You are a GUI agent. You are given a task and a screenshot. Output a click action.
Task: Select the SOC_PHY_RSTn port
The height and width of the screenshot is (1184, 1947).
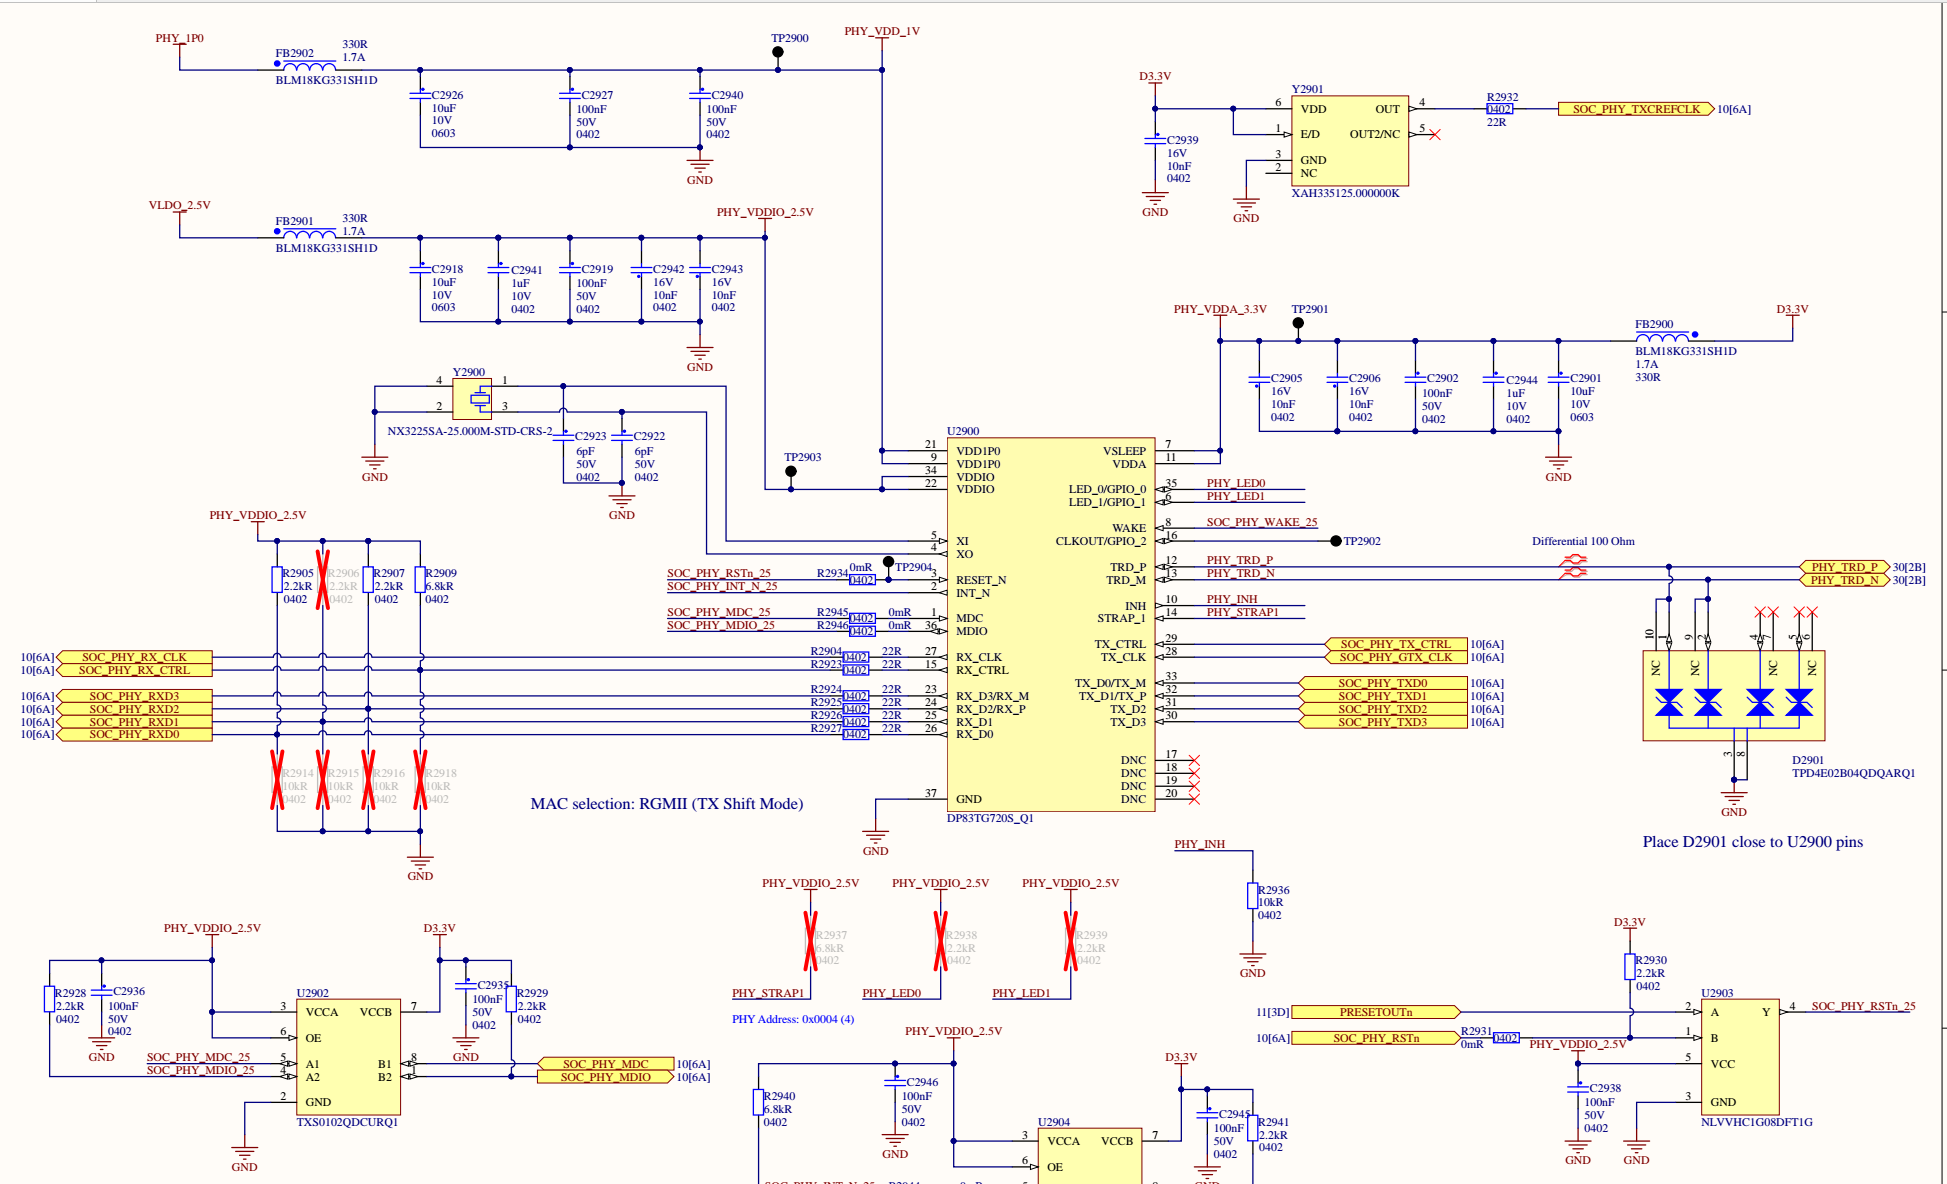1376,1038
